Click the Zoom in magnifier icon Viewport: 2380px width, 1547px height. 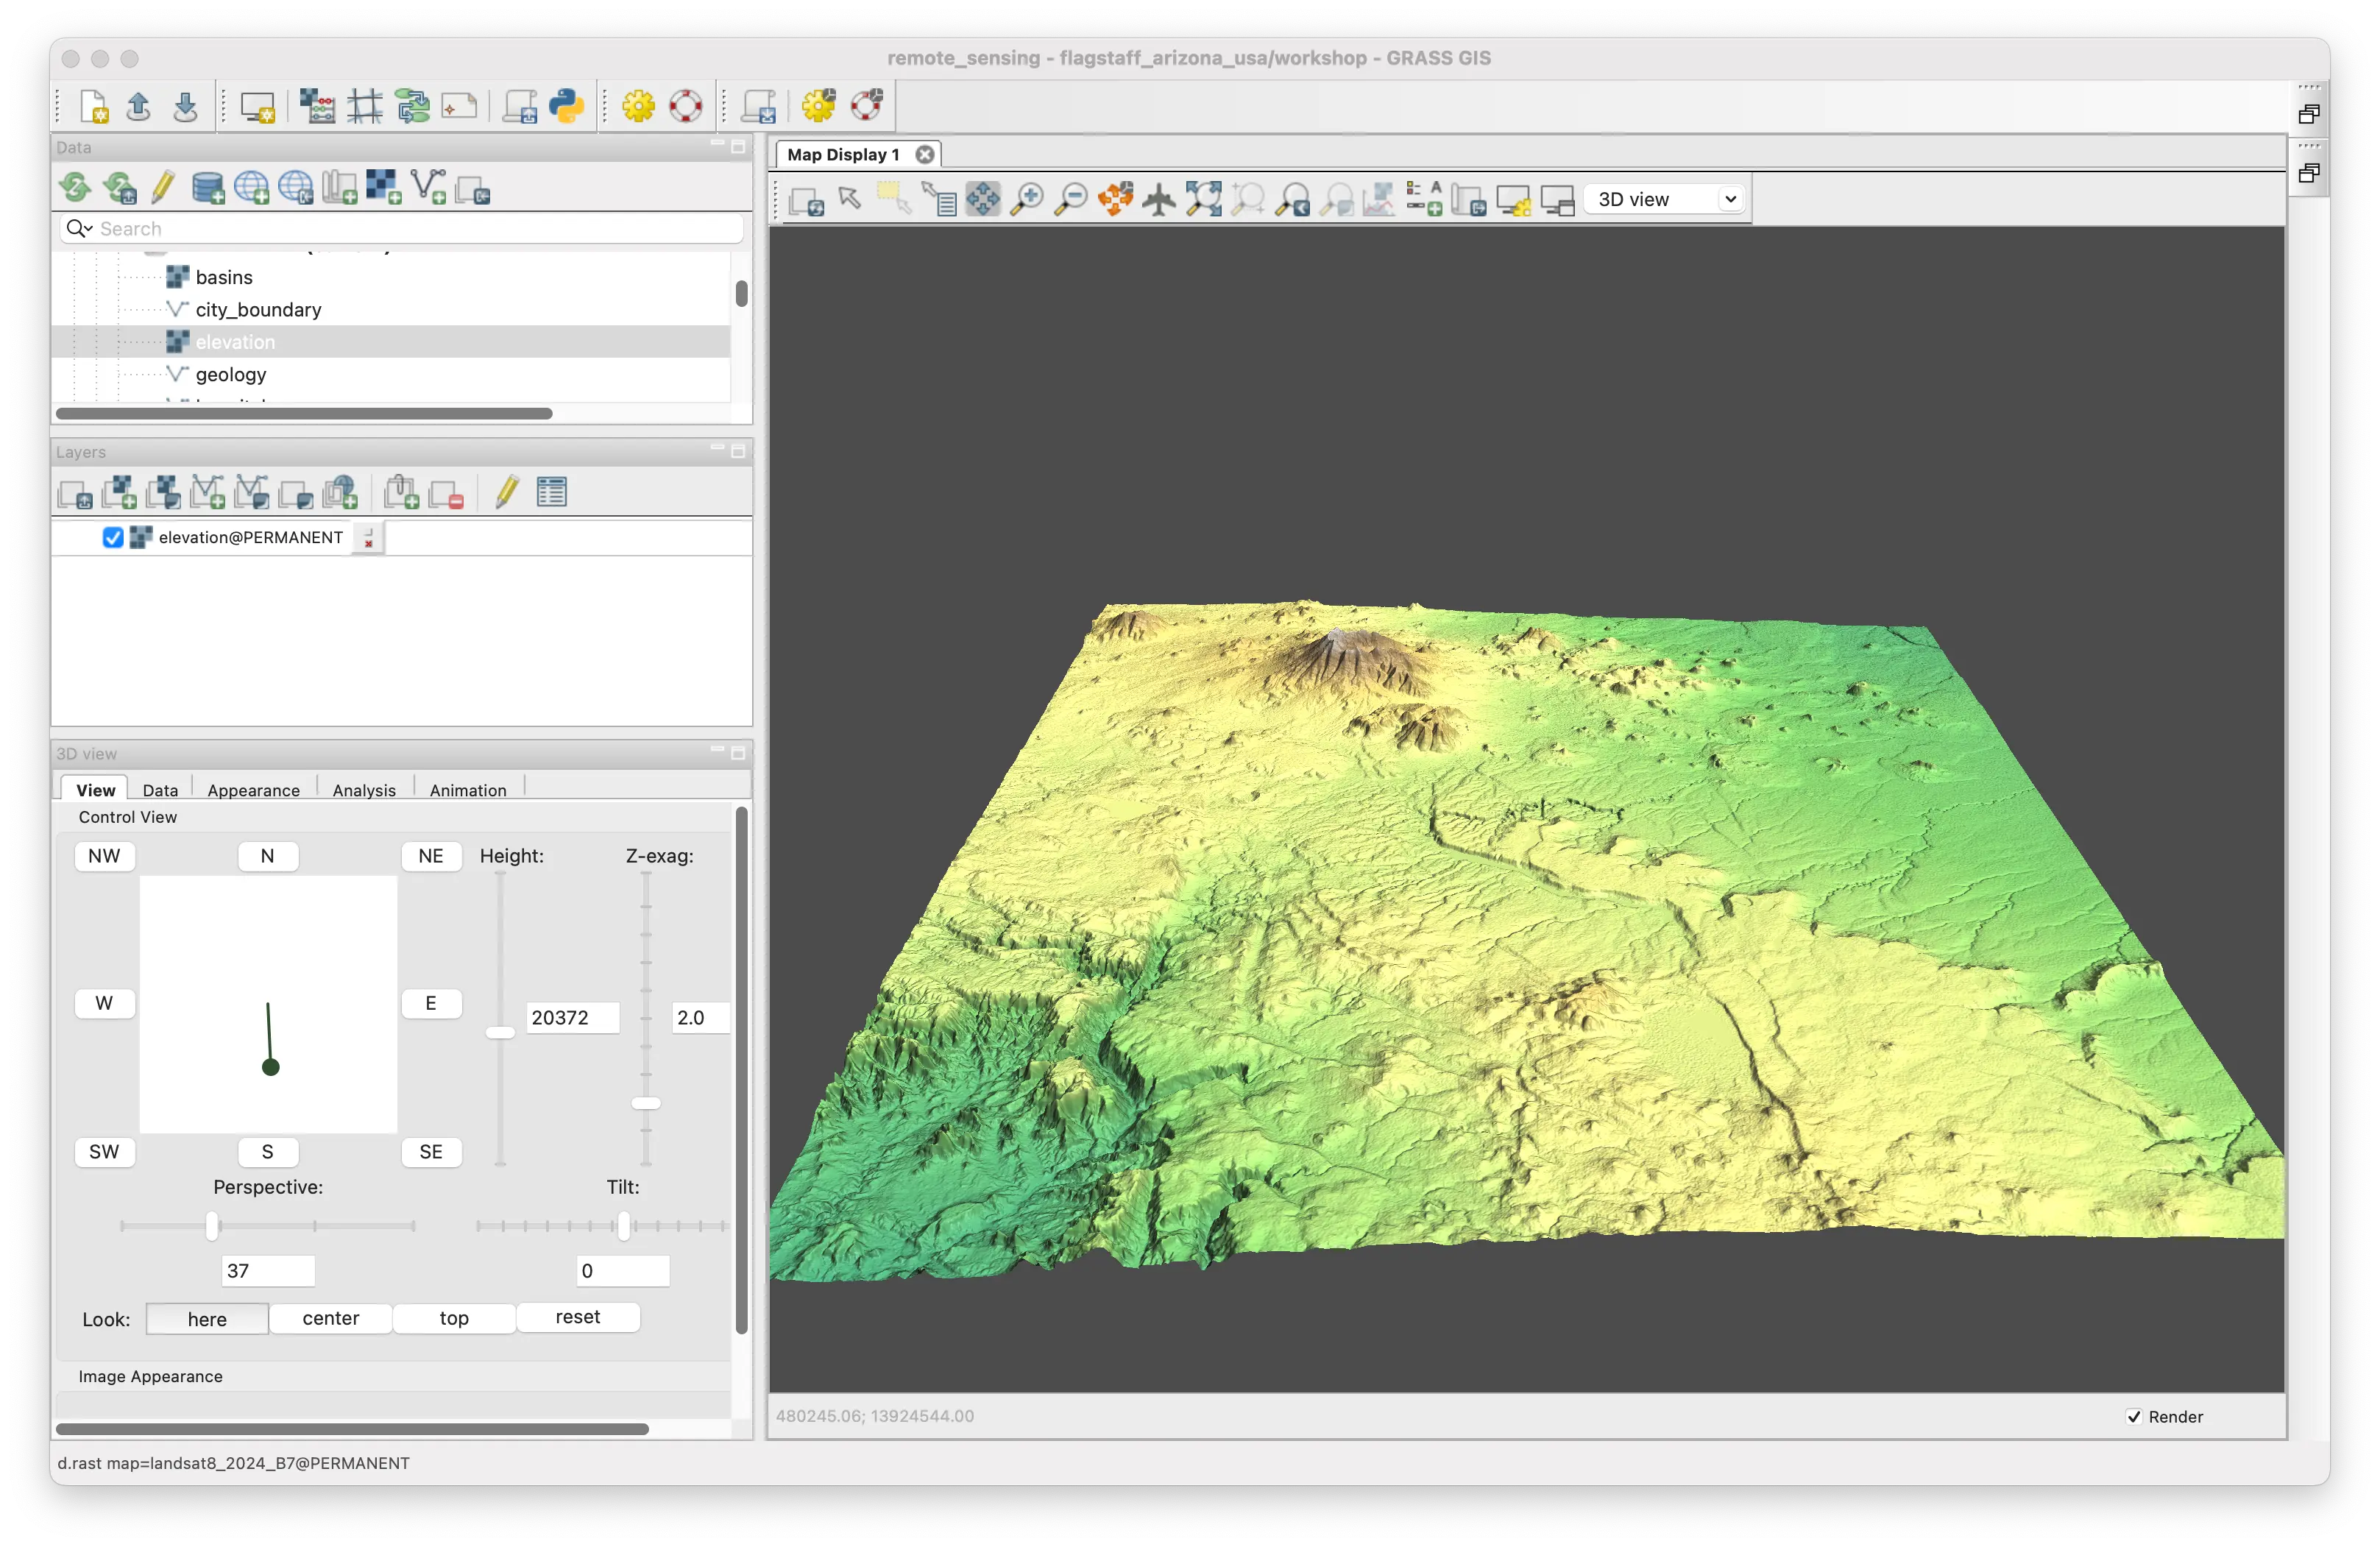point(1026,199)
